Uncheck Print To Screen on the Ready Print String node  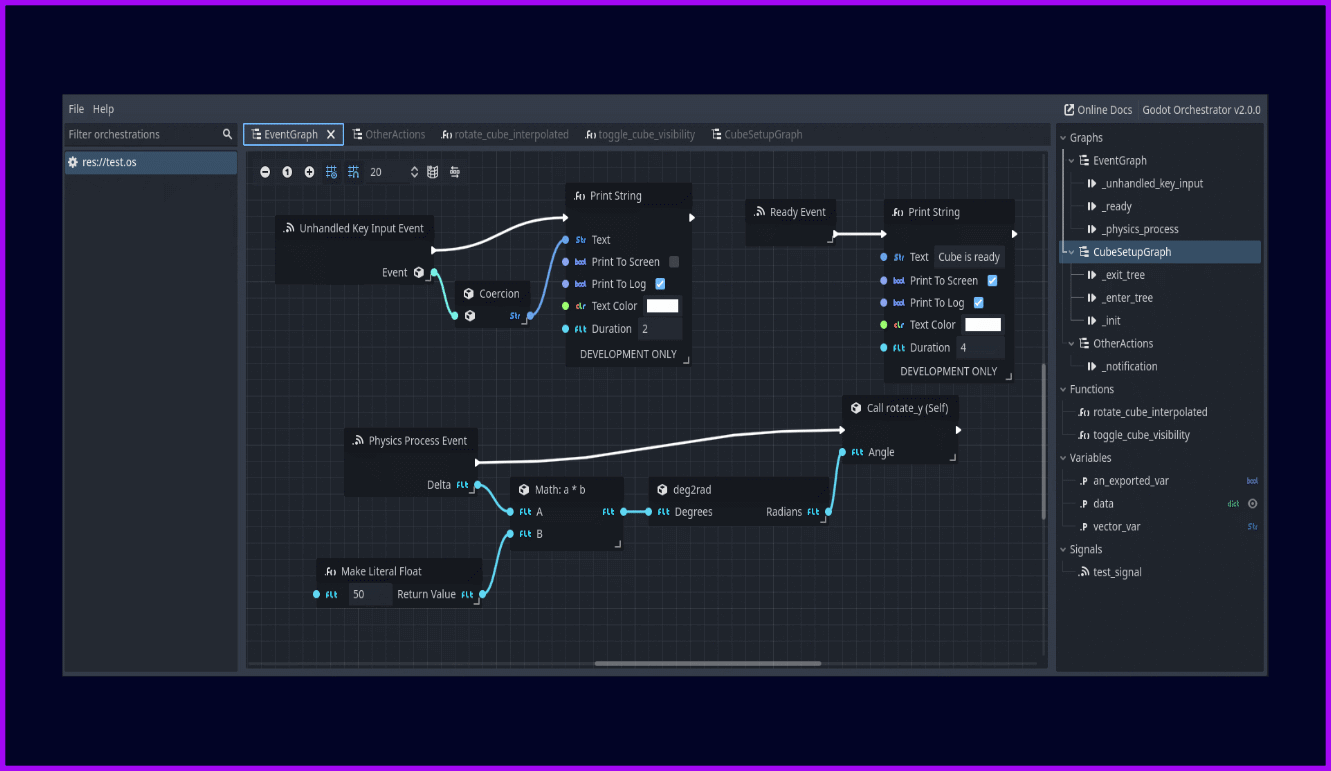pyautogui.click(x=992, y=281)
